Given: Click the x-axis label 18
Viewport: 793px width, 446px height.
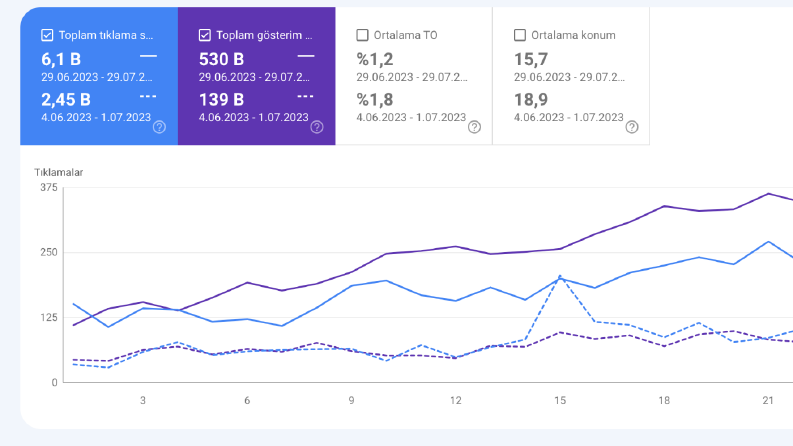Looking at the screenshot, I should [664, 400].
